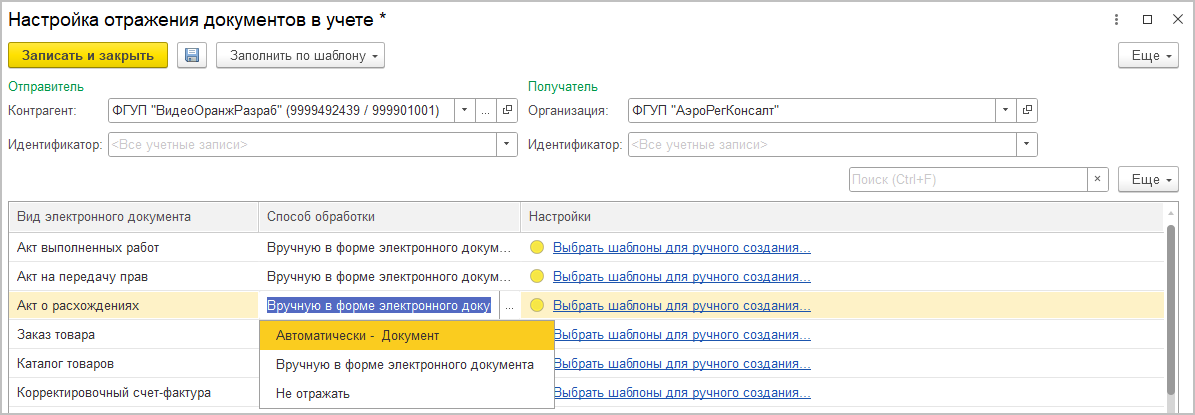The width and height of the screenshot is (1195, 415).
Task: Clear search field with the X icon
Action: pos(1098,179)
